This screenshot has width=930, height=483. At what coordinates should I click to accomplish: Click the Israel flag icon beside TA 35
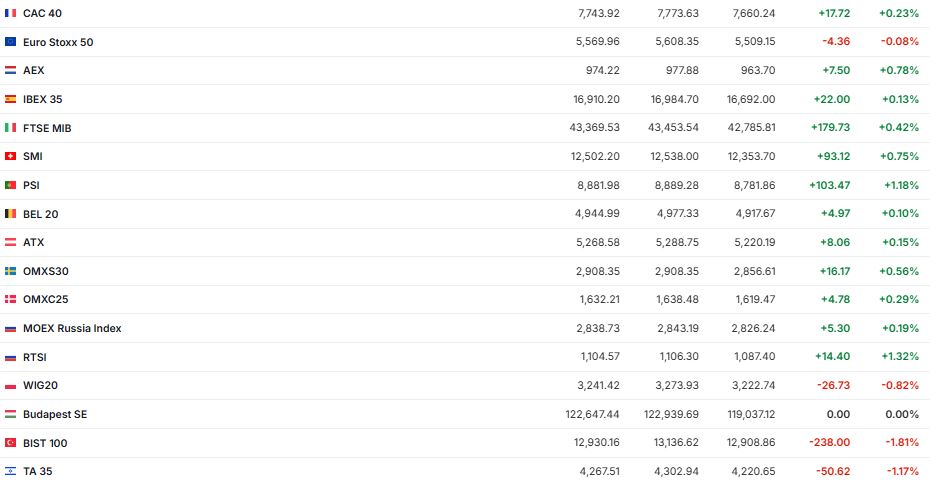pyautogui.click(x=11, y=471)
